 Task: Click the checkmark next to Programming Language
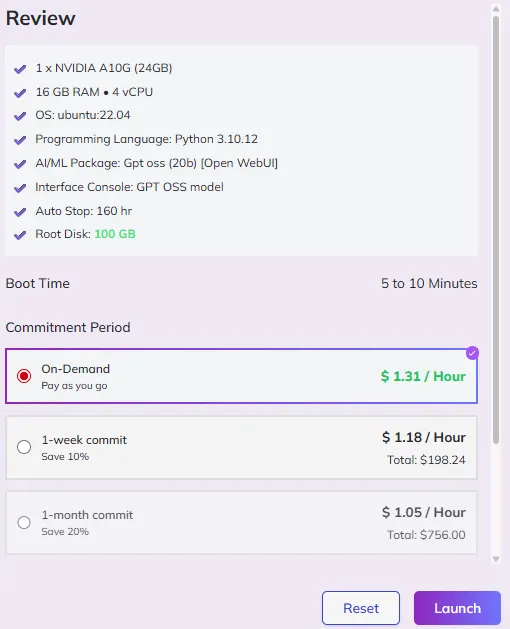20,140
